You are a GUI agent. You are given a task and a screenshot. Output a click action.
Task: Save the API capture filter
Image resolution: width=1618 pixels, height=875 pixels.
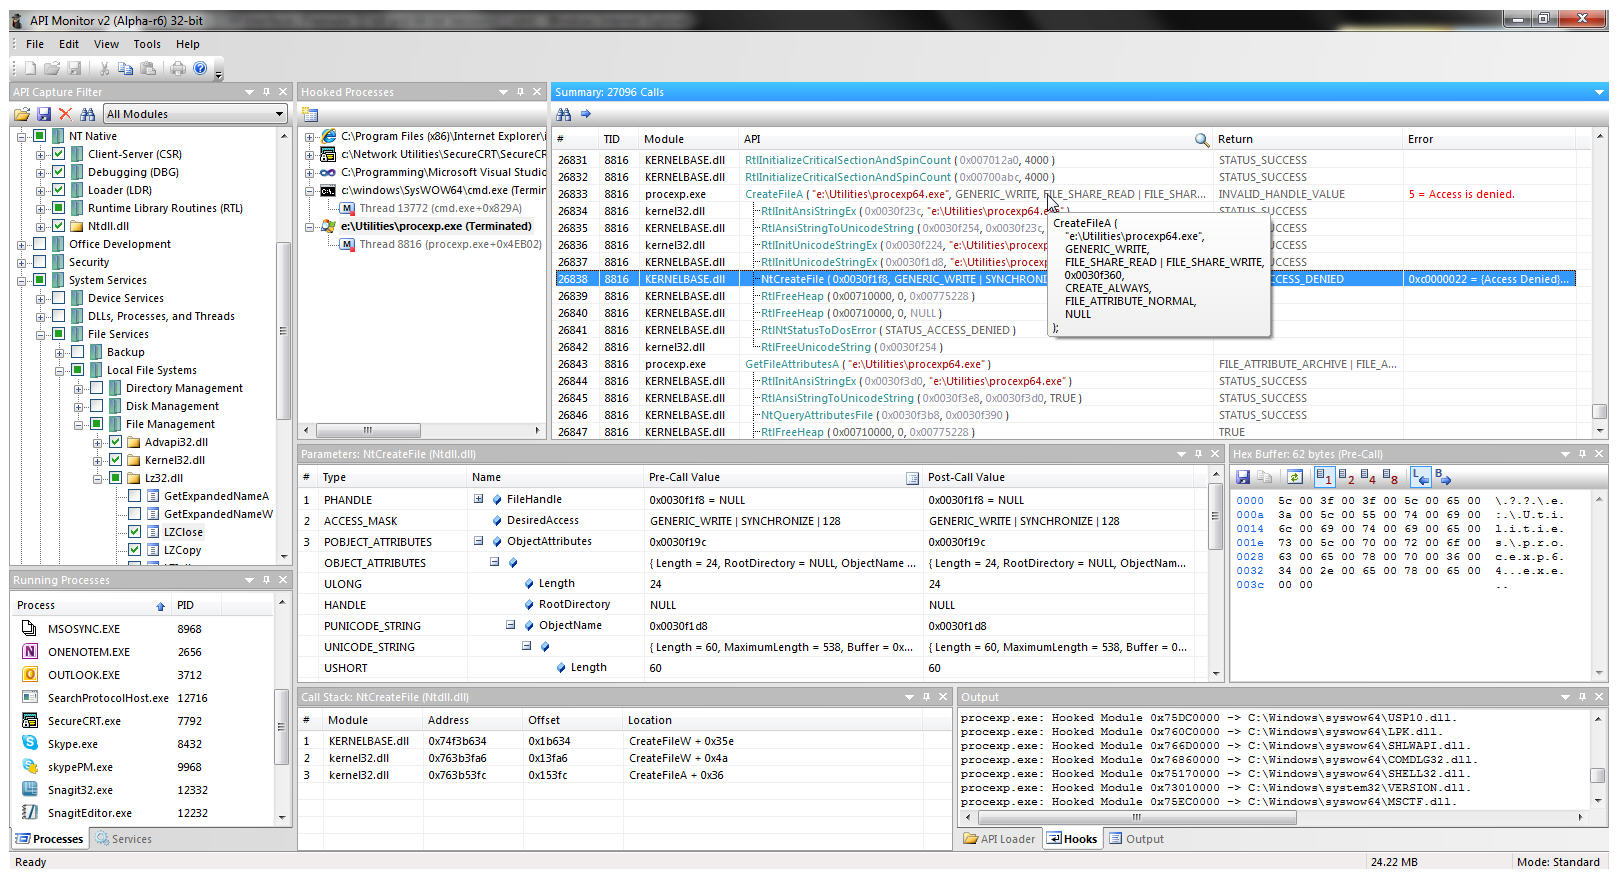tap(43, 114)
